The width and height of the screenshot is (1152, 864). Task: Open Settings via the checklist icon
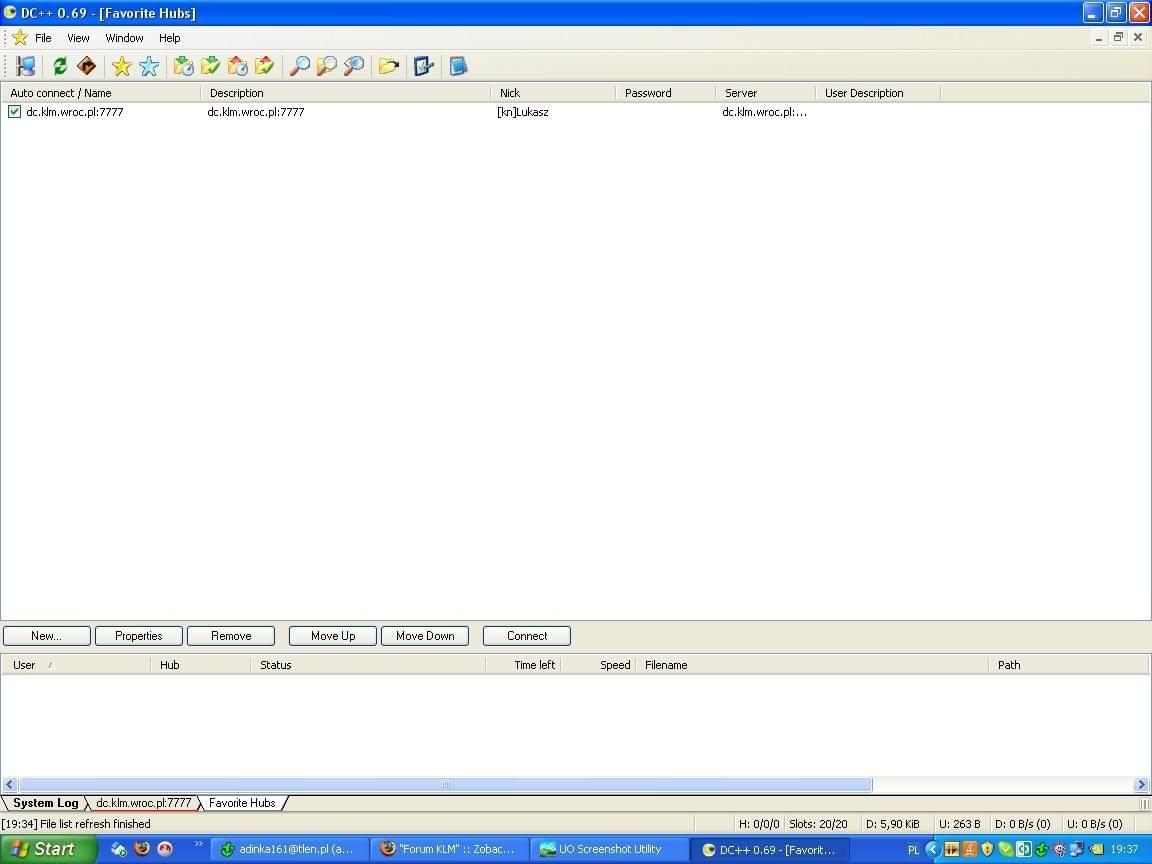(424, 66)
